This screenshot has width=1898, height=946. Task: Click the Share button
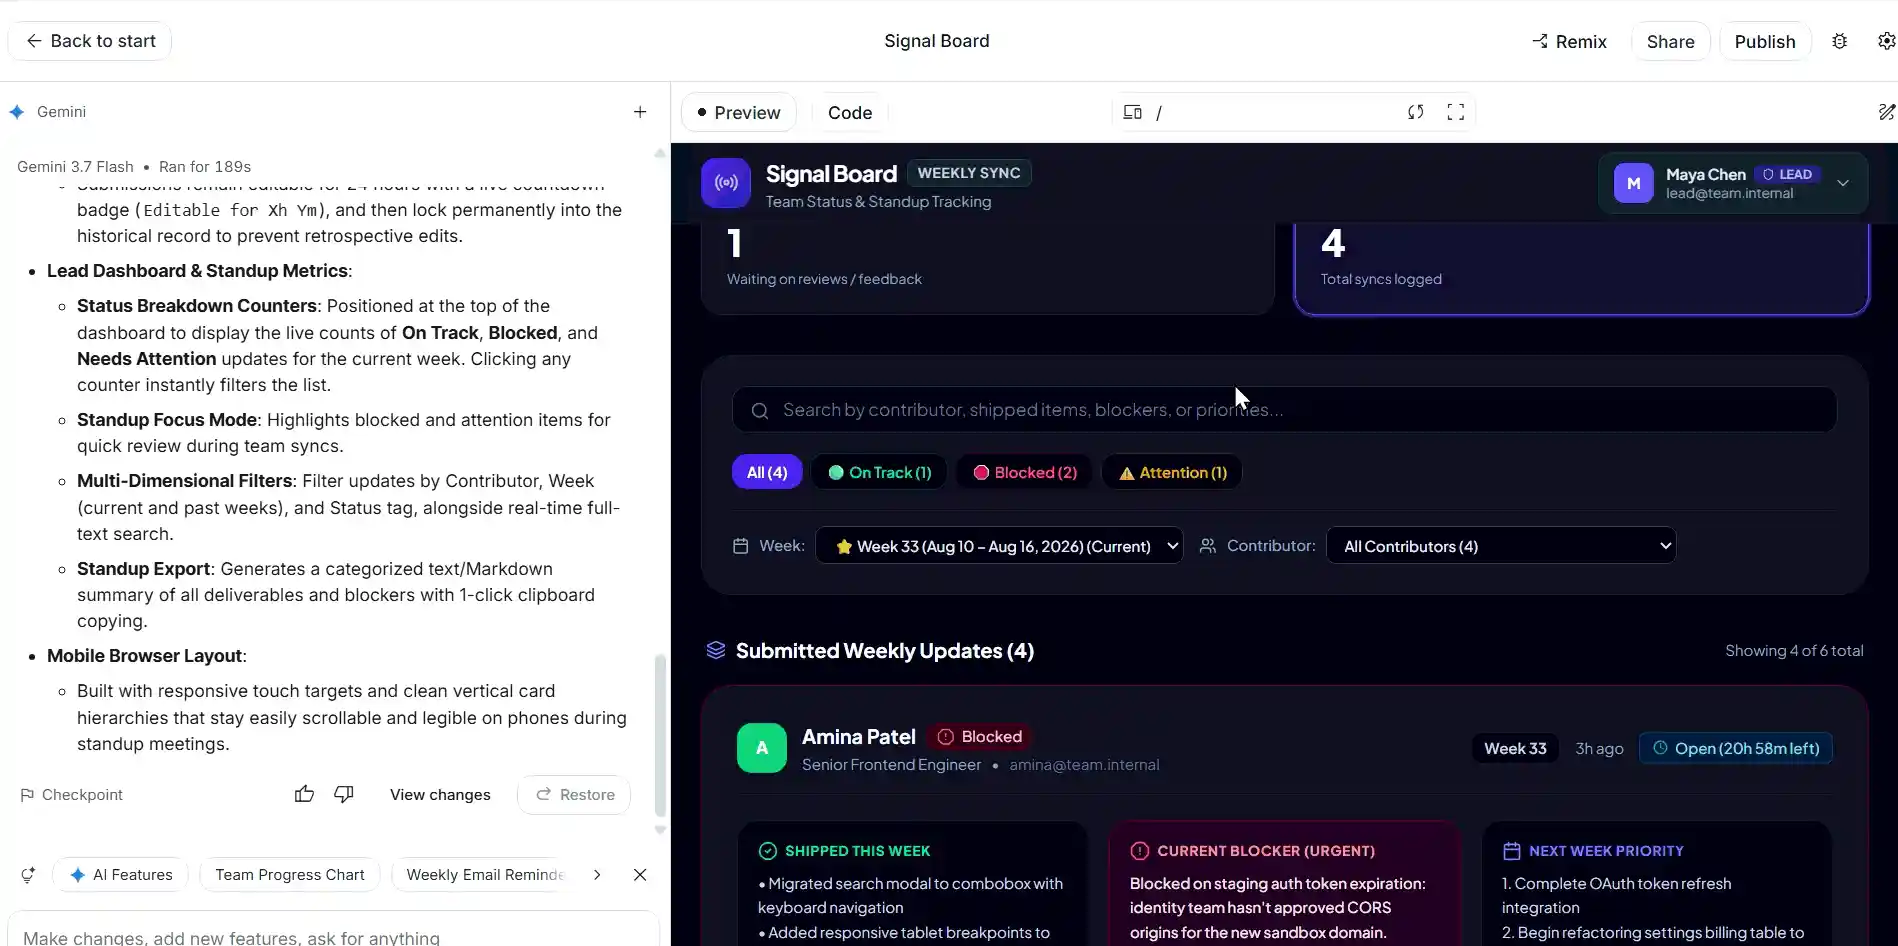tap(1670, 41)
